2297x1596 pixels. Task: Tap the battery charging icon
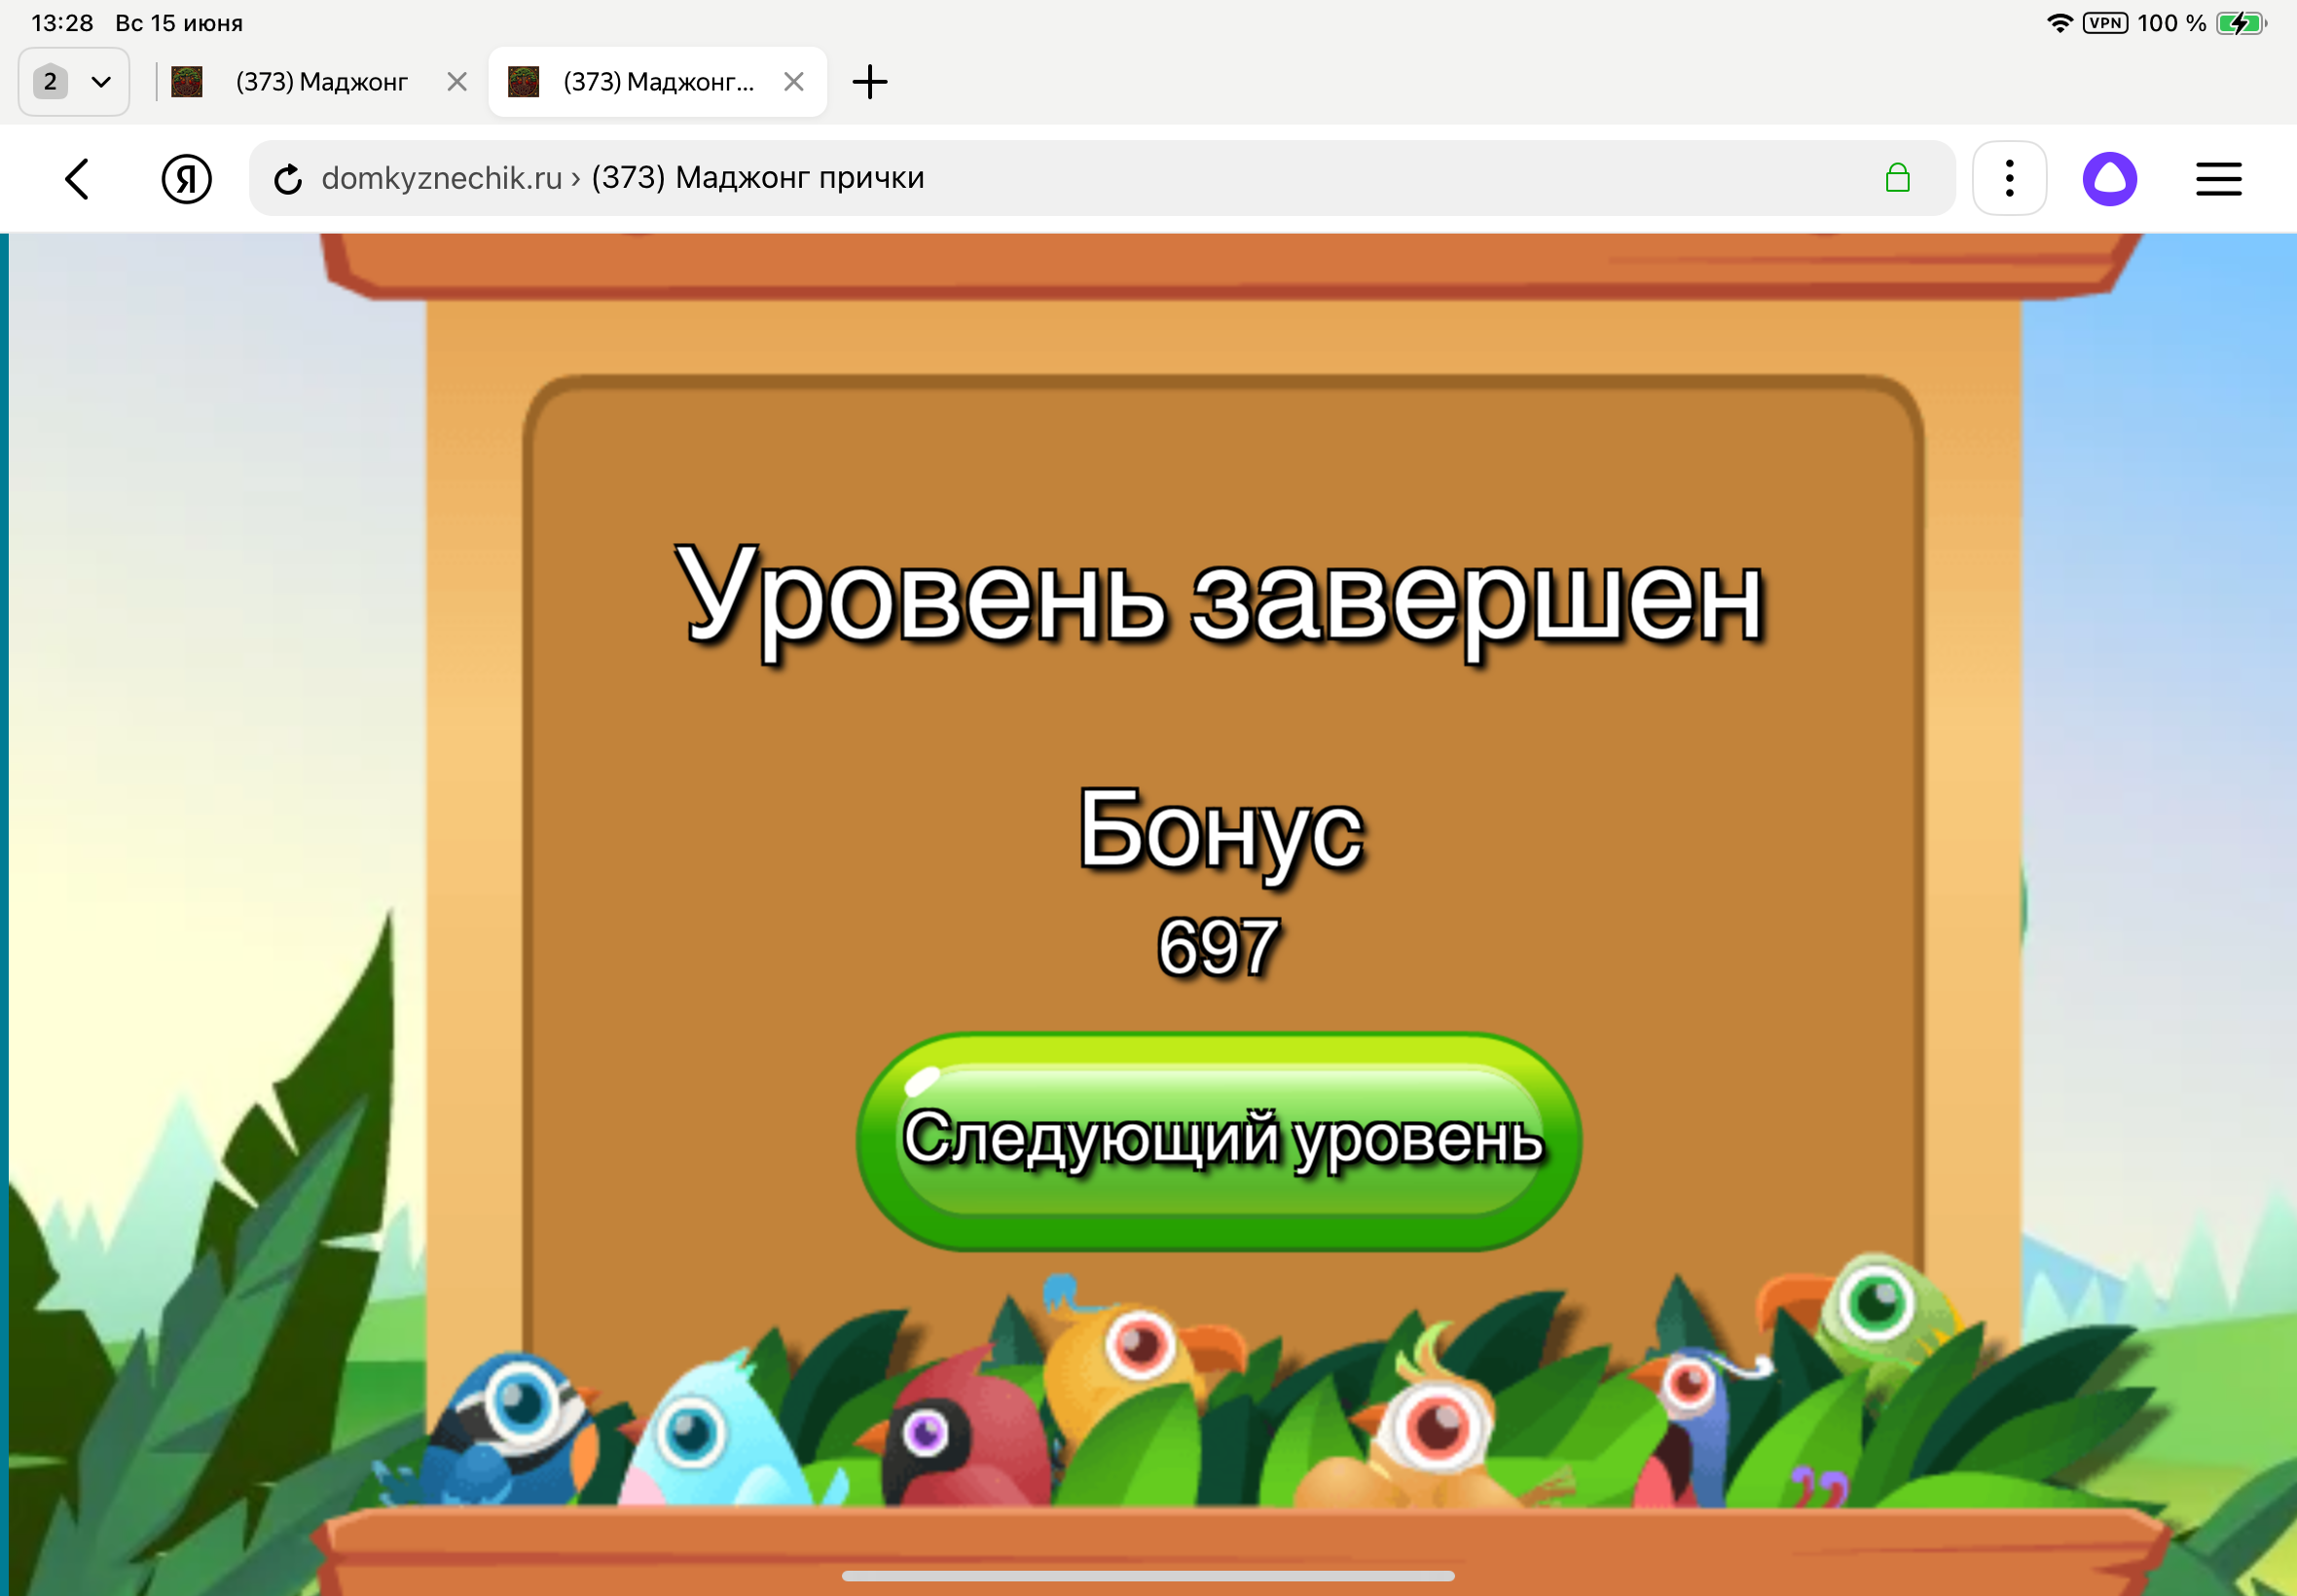point(2241,23)
